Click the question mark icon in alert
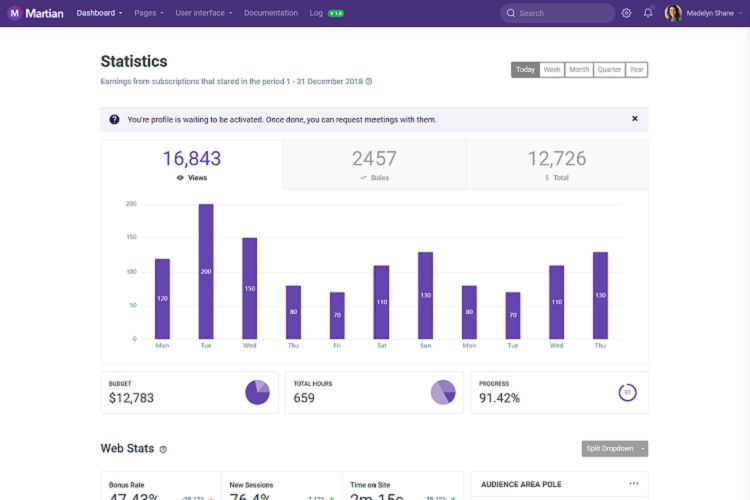 point(114,120)
